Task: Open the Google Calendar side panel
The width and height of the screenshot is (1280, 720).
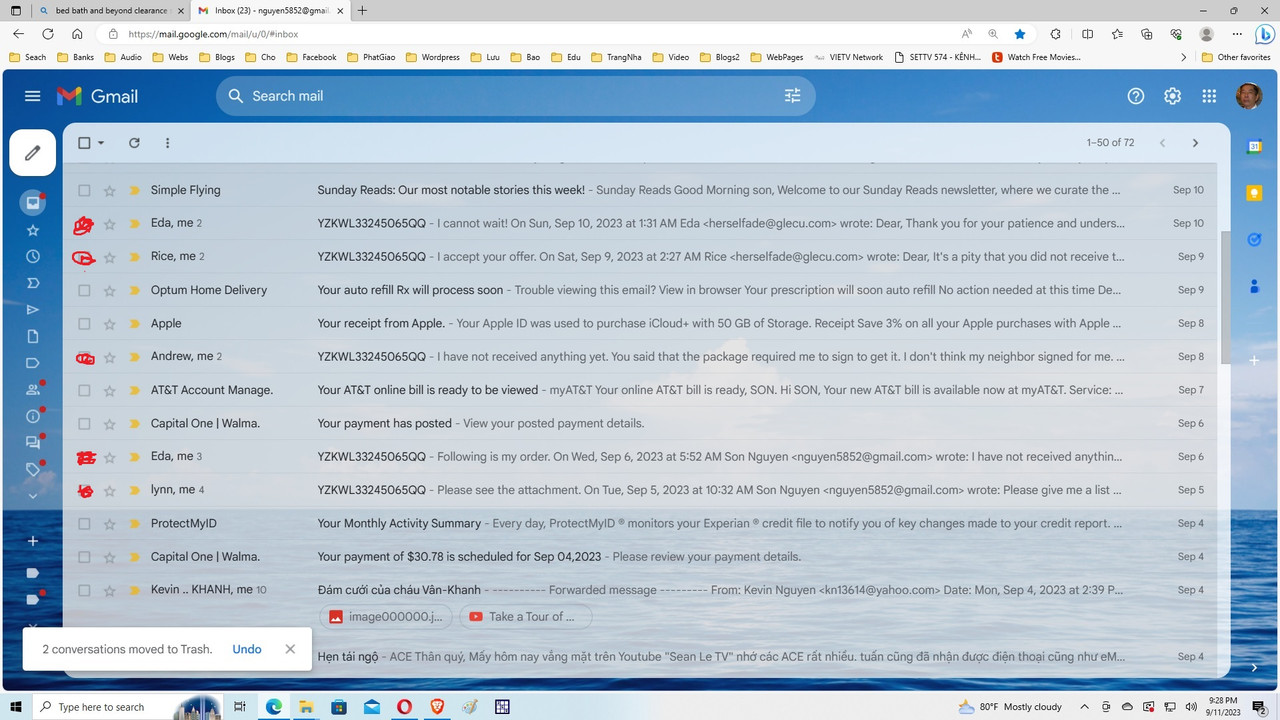Action: tap(1254, 147)
